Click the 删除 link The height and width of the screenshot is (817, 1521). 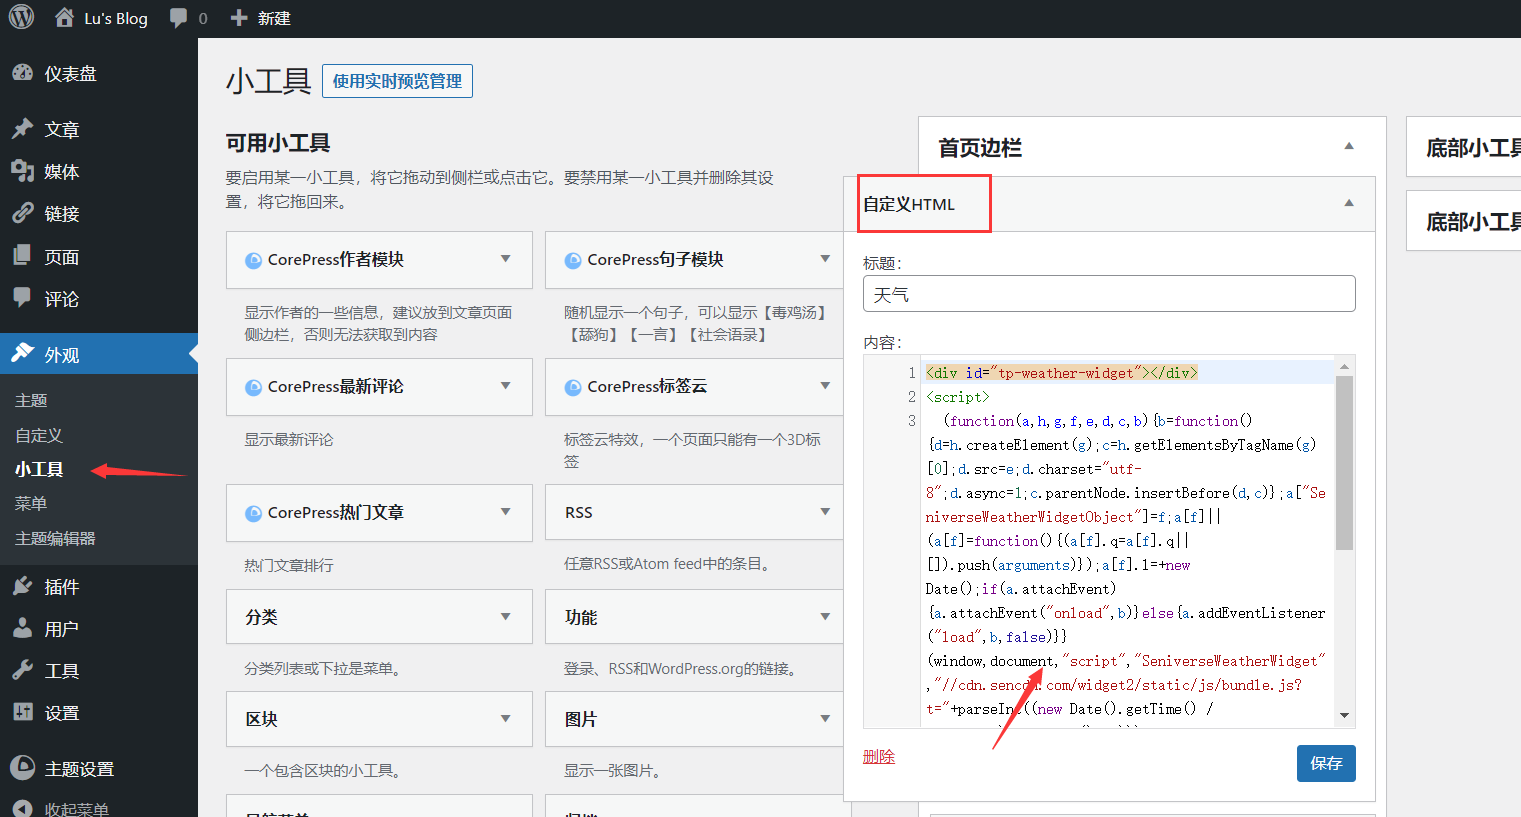click(879, 757)
